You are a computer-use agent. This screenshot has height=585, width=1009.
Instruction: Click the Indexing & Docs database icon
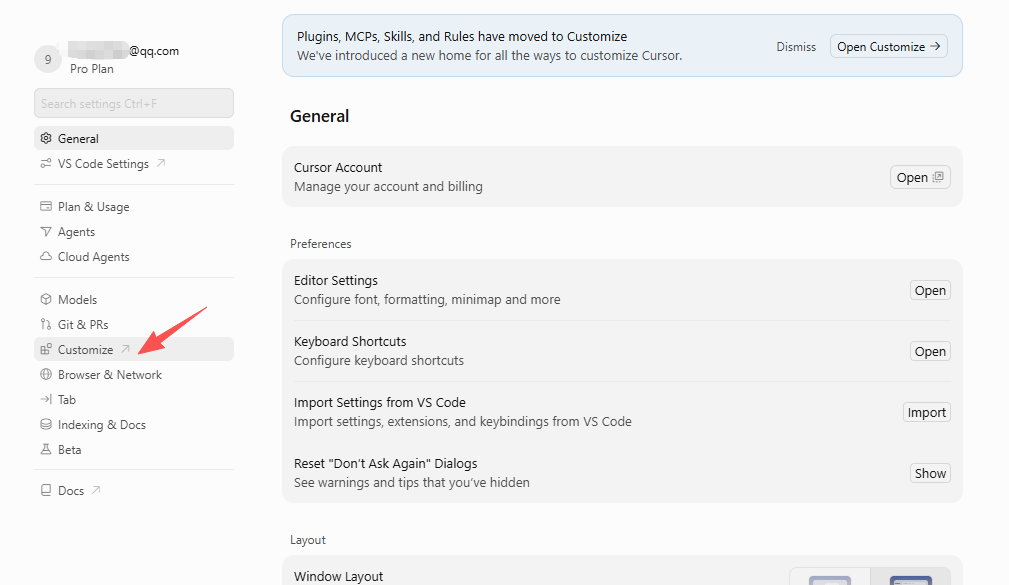(x=46, y=425)
